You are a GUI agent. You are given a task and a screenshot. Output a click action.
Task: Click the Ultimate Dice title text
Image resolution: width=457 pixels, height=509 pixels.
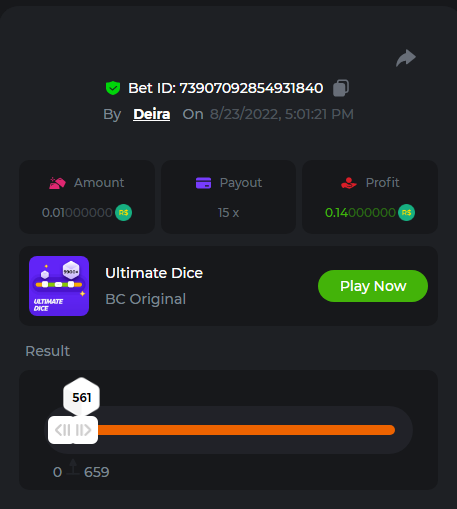click(x=154, y=273)
